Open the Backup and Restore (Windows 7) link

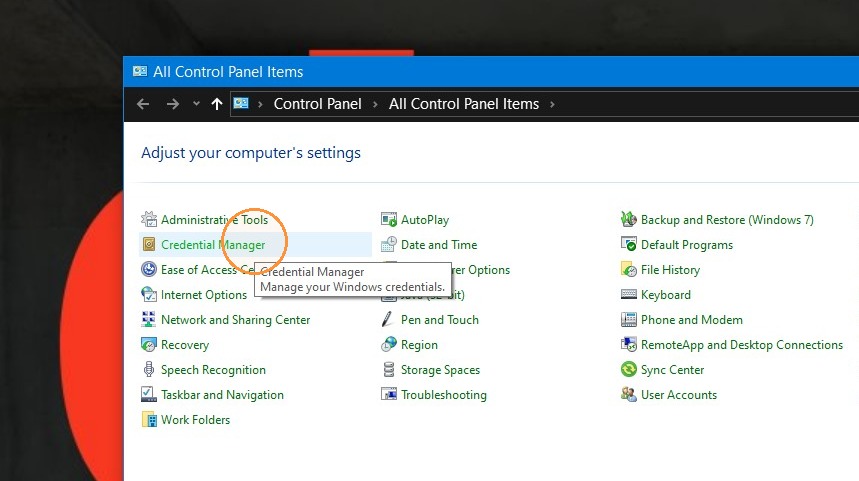coord(728,220)
